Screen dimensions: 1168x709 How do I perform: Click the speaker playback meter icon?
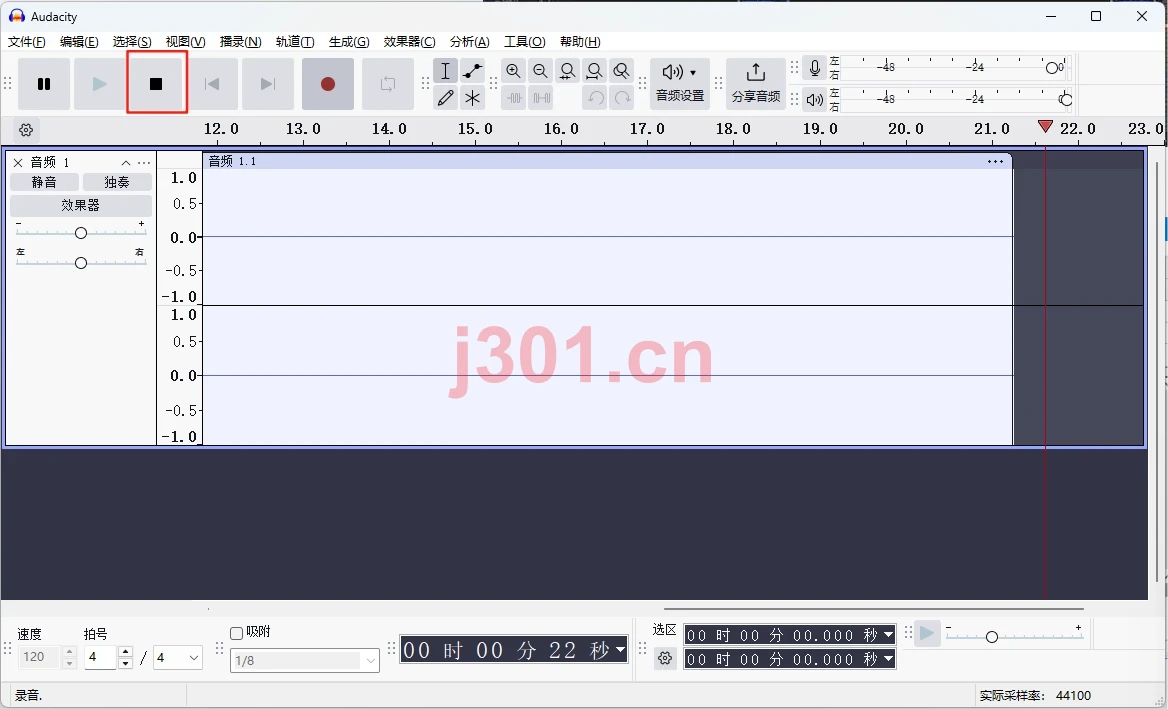[815, 99]
